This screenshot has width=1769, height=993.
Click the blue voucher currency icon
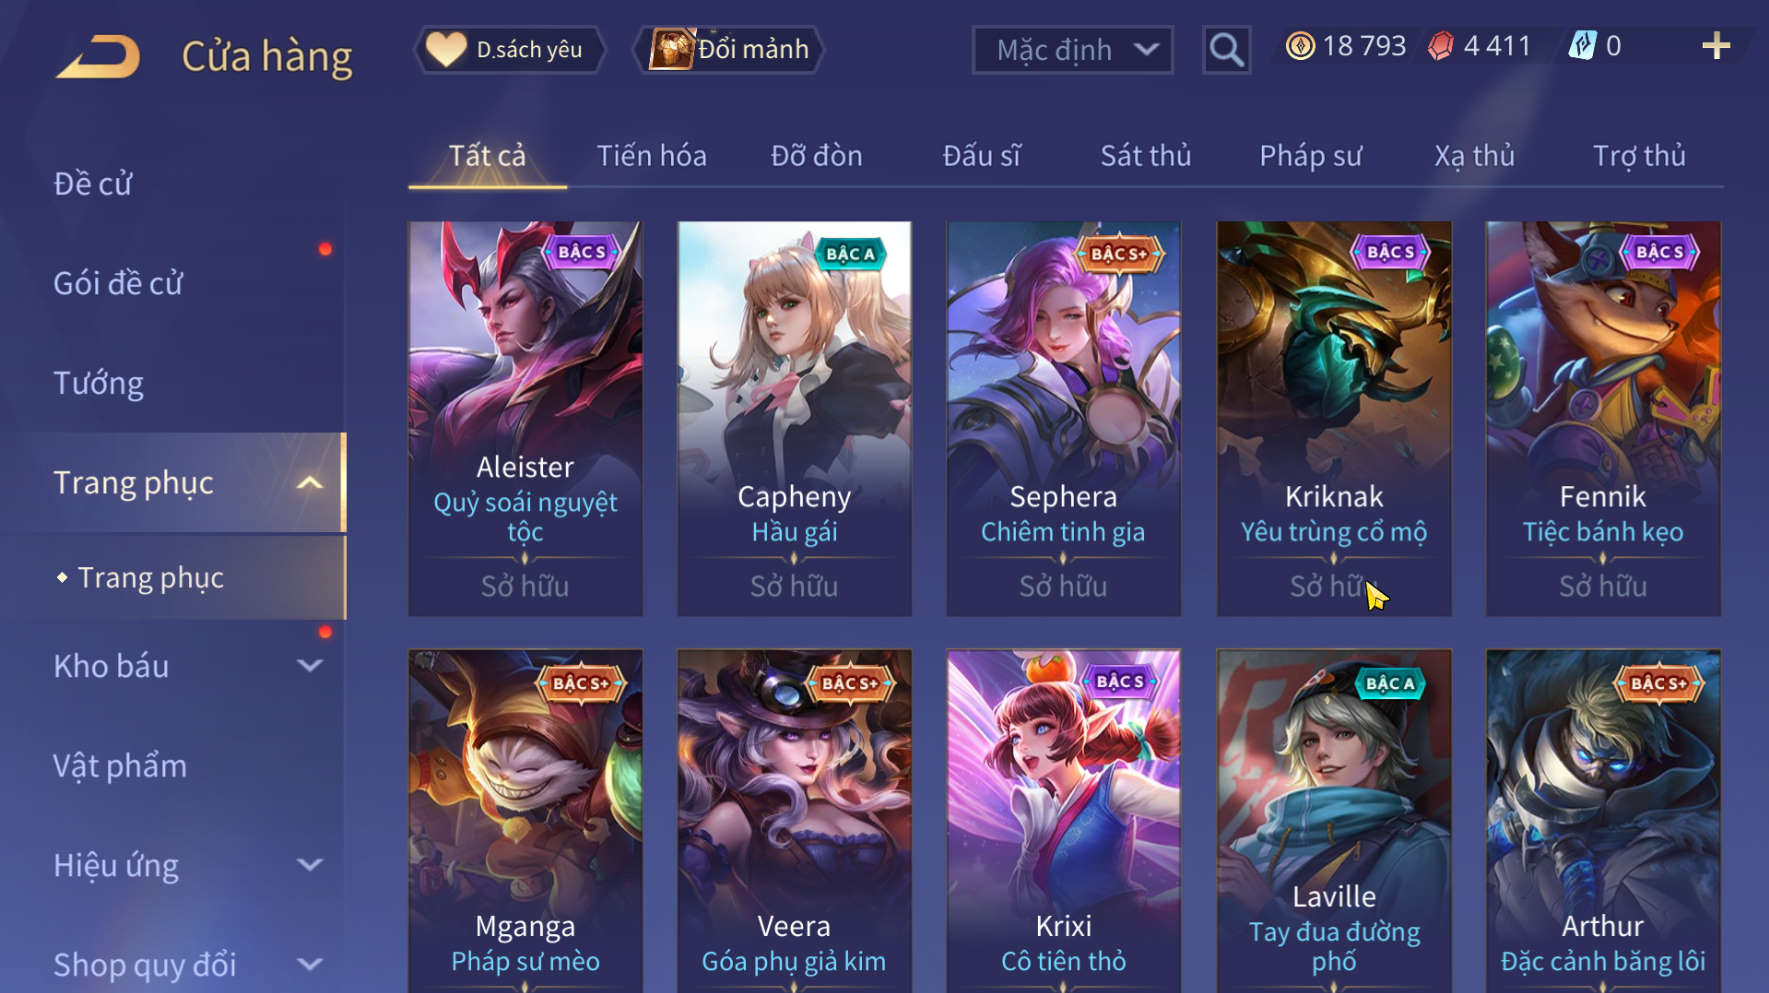1583,46
